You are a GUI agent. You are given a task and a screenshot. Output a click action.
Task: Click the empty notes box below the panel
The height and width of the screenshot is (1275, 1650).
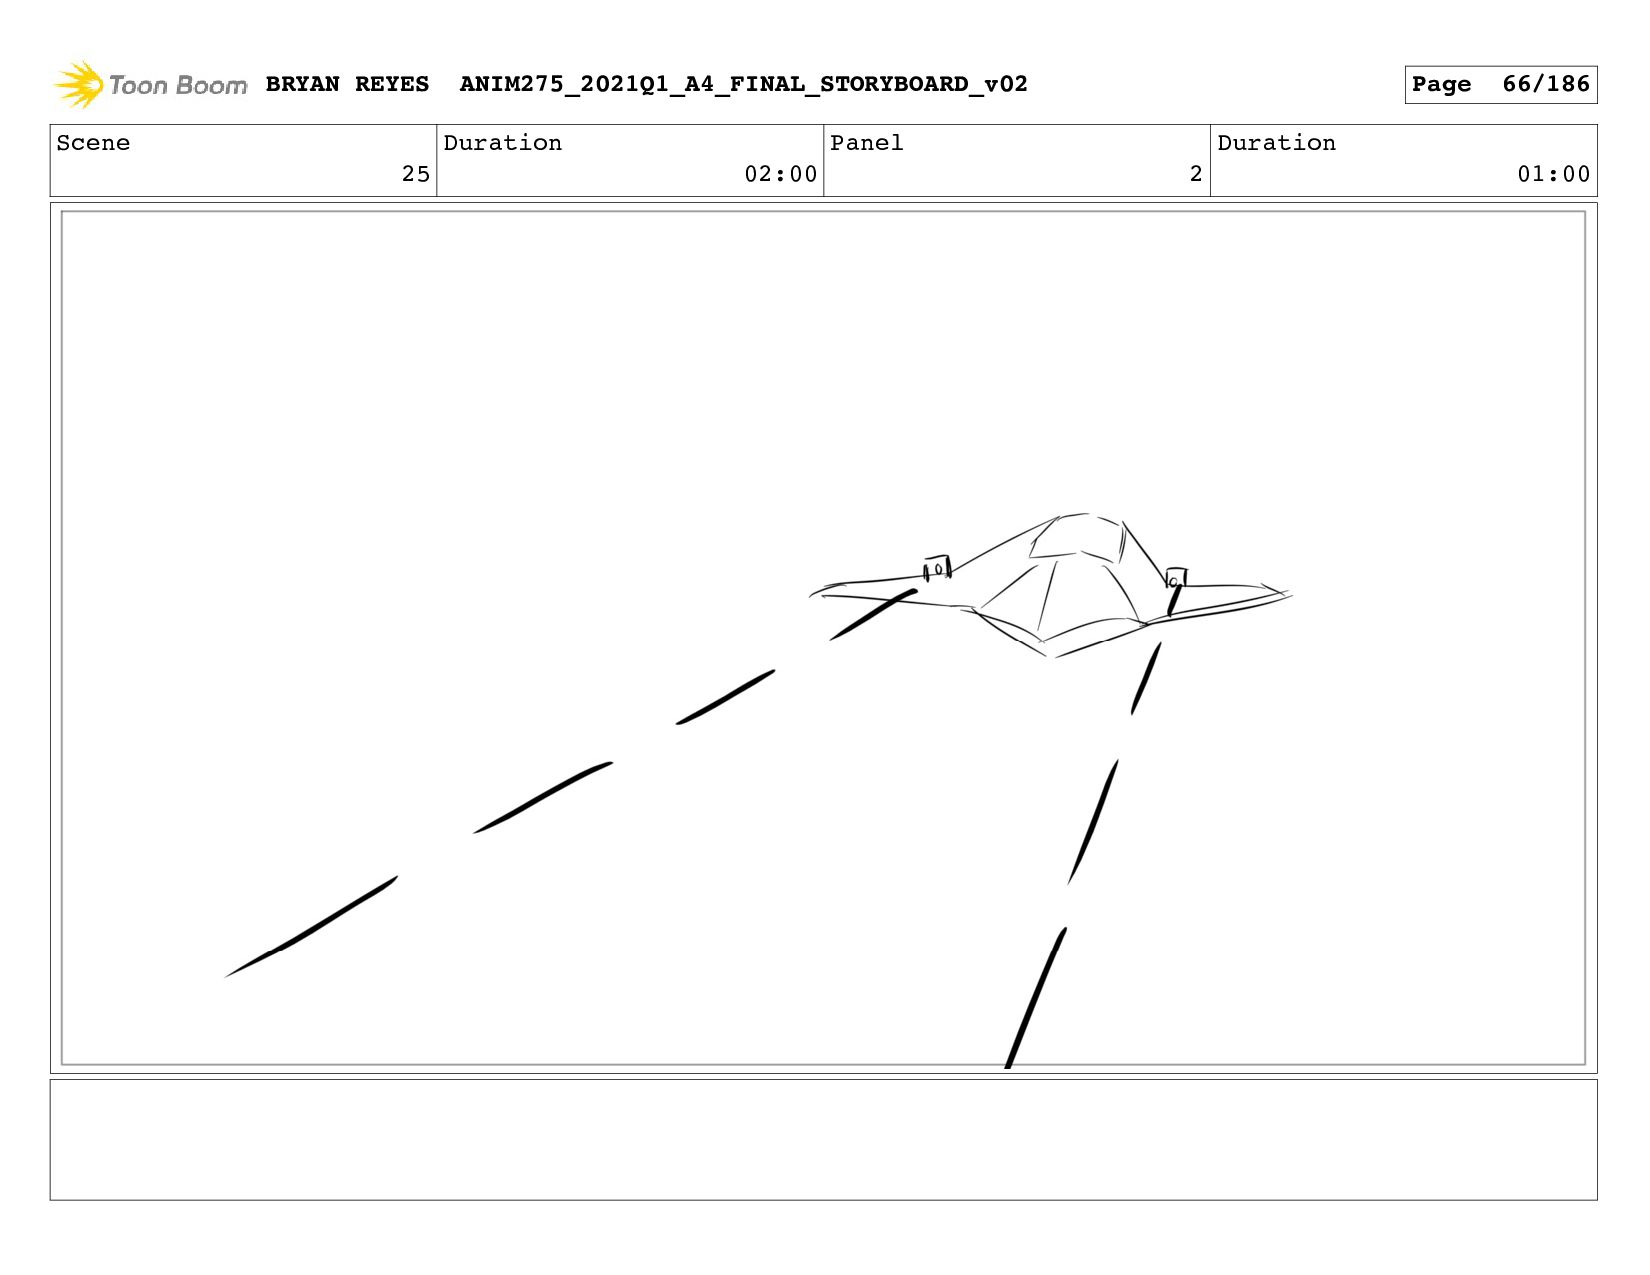coord(823,1139)
